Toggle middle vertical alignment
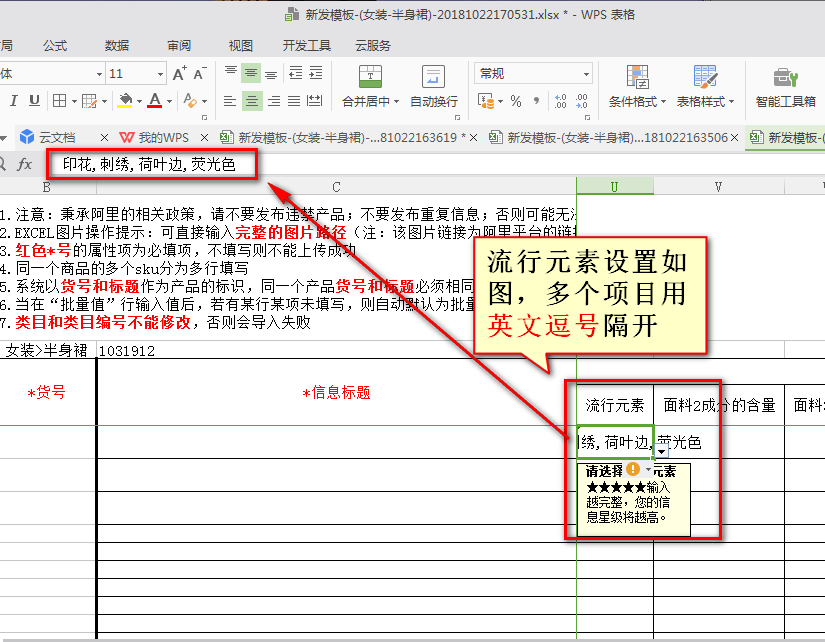 251,73
